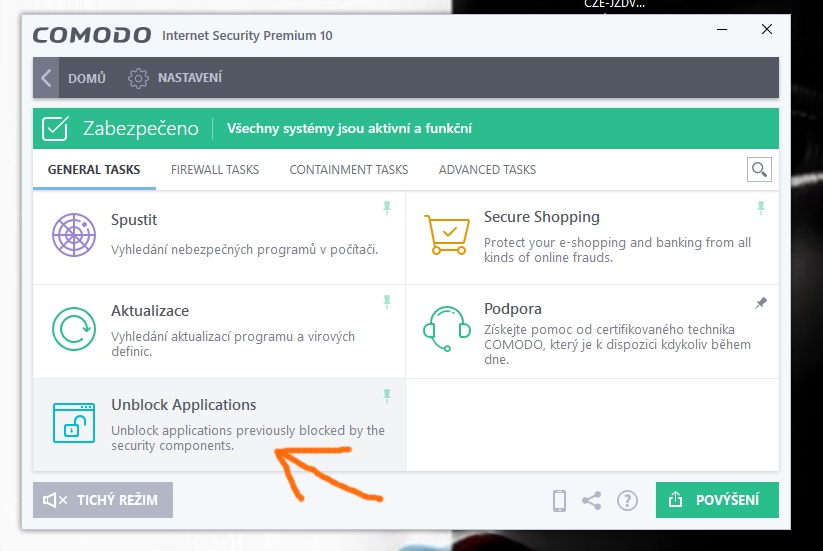823x551 pixels.
Task: Click the back arrow next to Domů
Action: (46, 78)
